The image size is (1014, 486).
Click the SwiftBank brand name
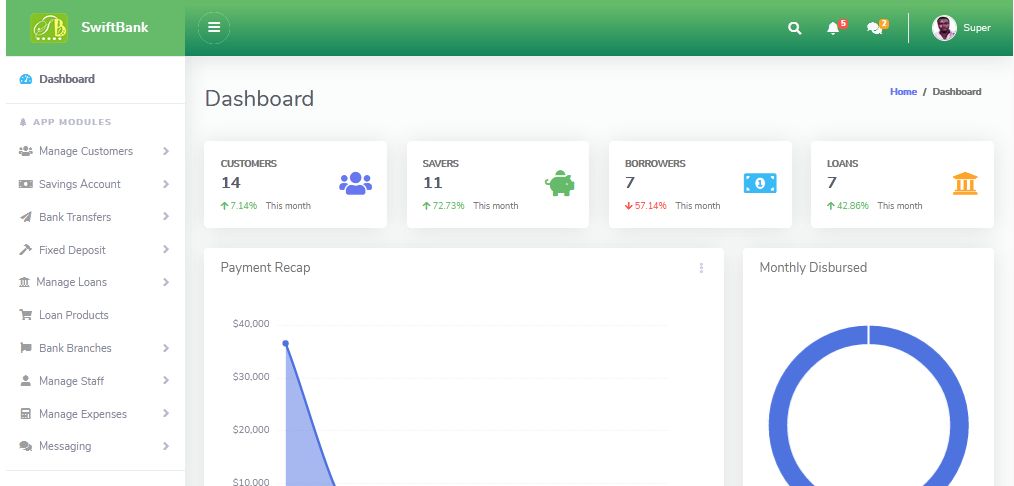click(114, 27)
